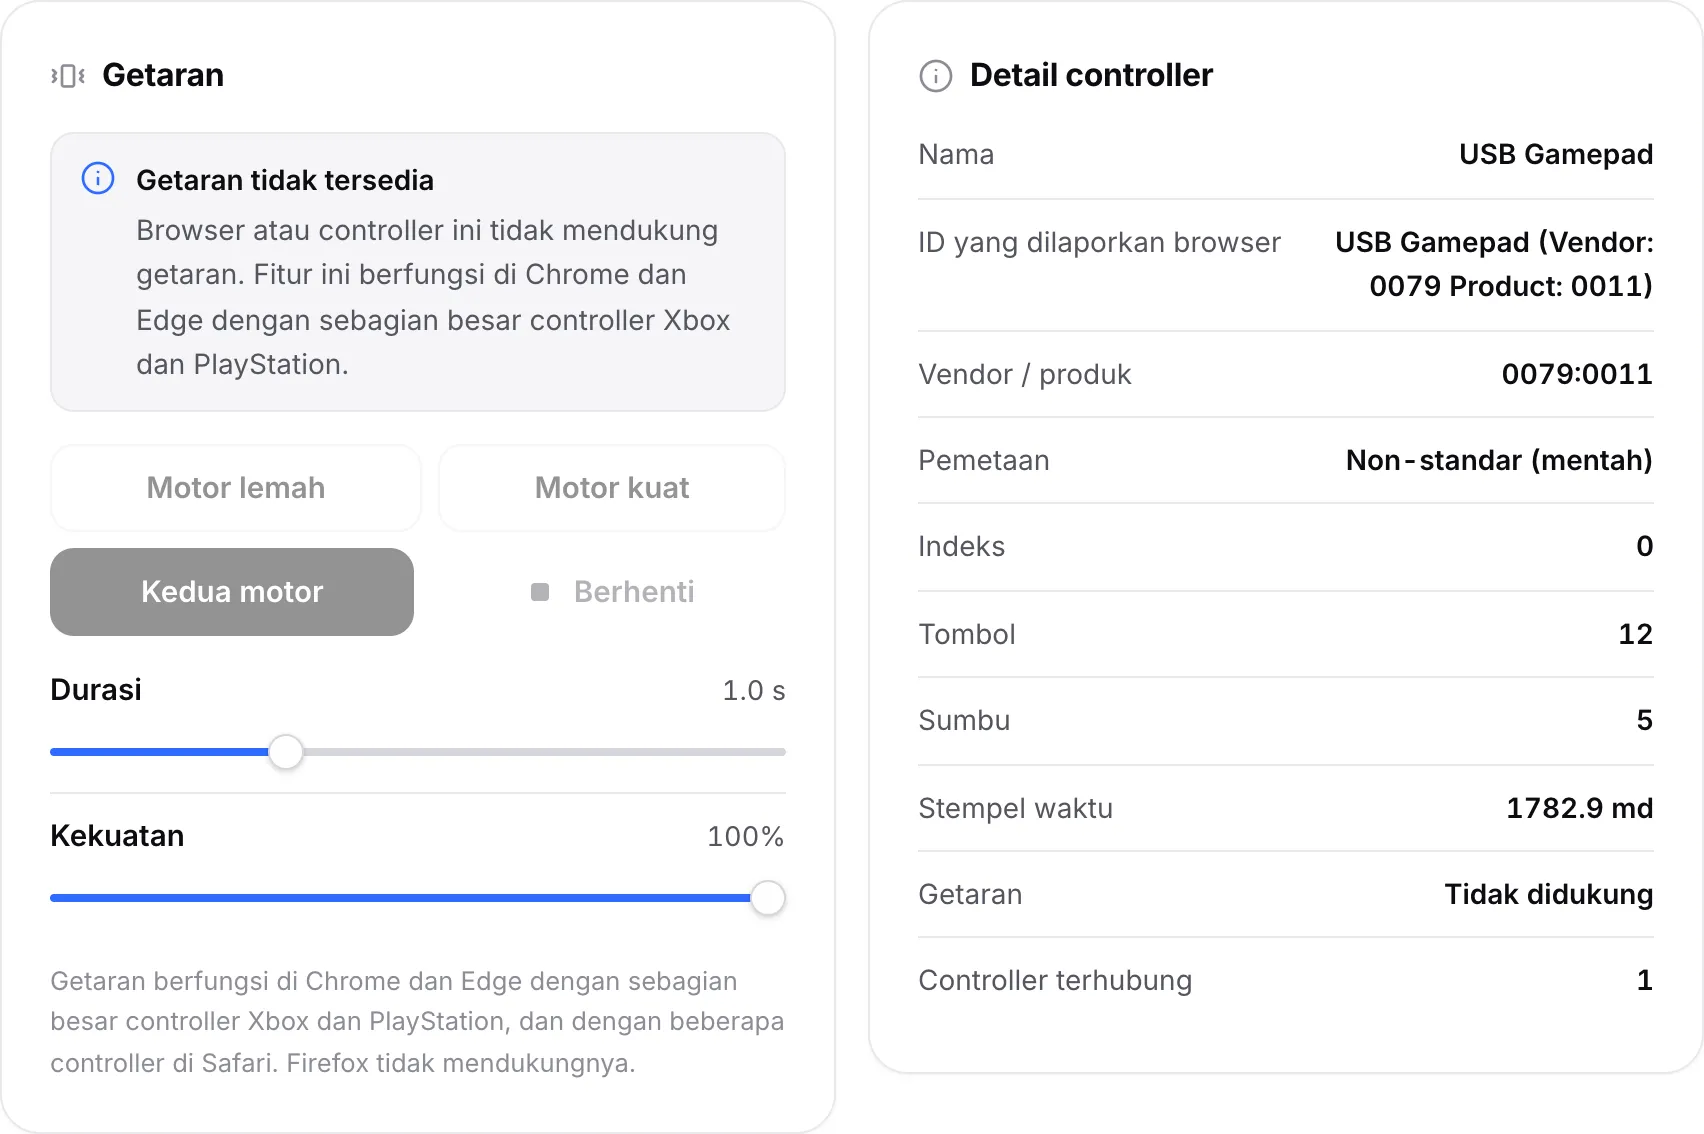
Task: Click the Stempel waktu value 1782.9 md
Action: [1580, 808]
